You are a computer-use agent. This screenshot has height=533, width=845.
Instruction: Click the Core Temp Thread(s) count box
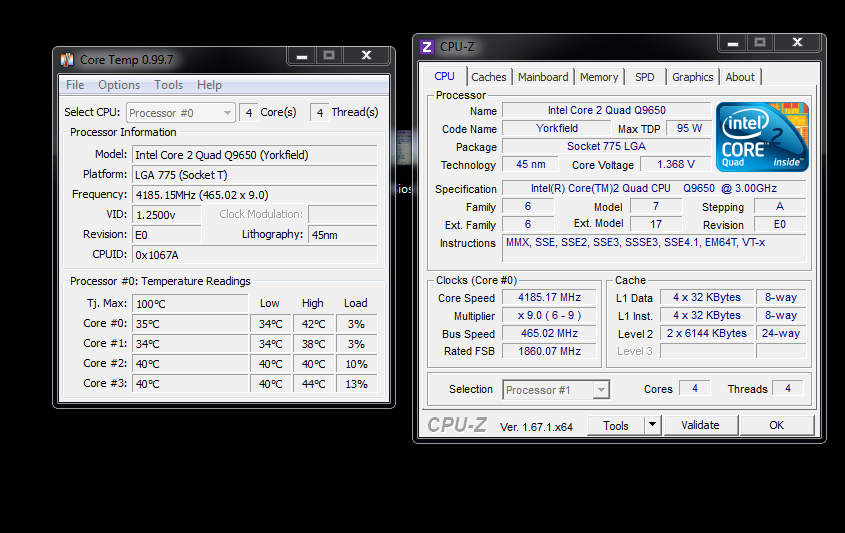[320, 113]
